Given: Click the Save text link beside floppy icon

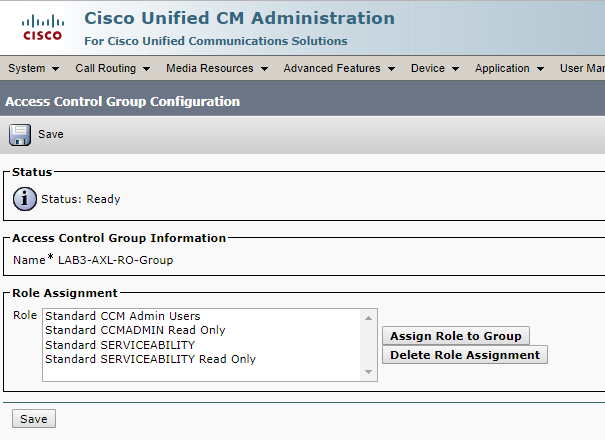Looking at the screenshot, I should coord(51,134).
